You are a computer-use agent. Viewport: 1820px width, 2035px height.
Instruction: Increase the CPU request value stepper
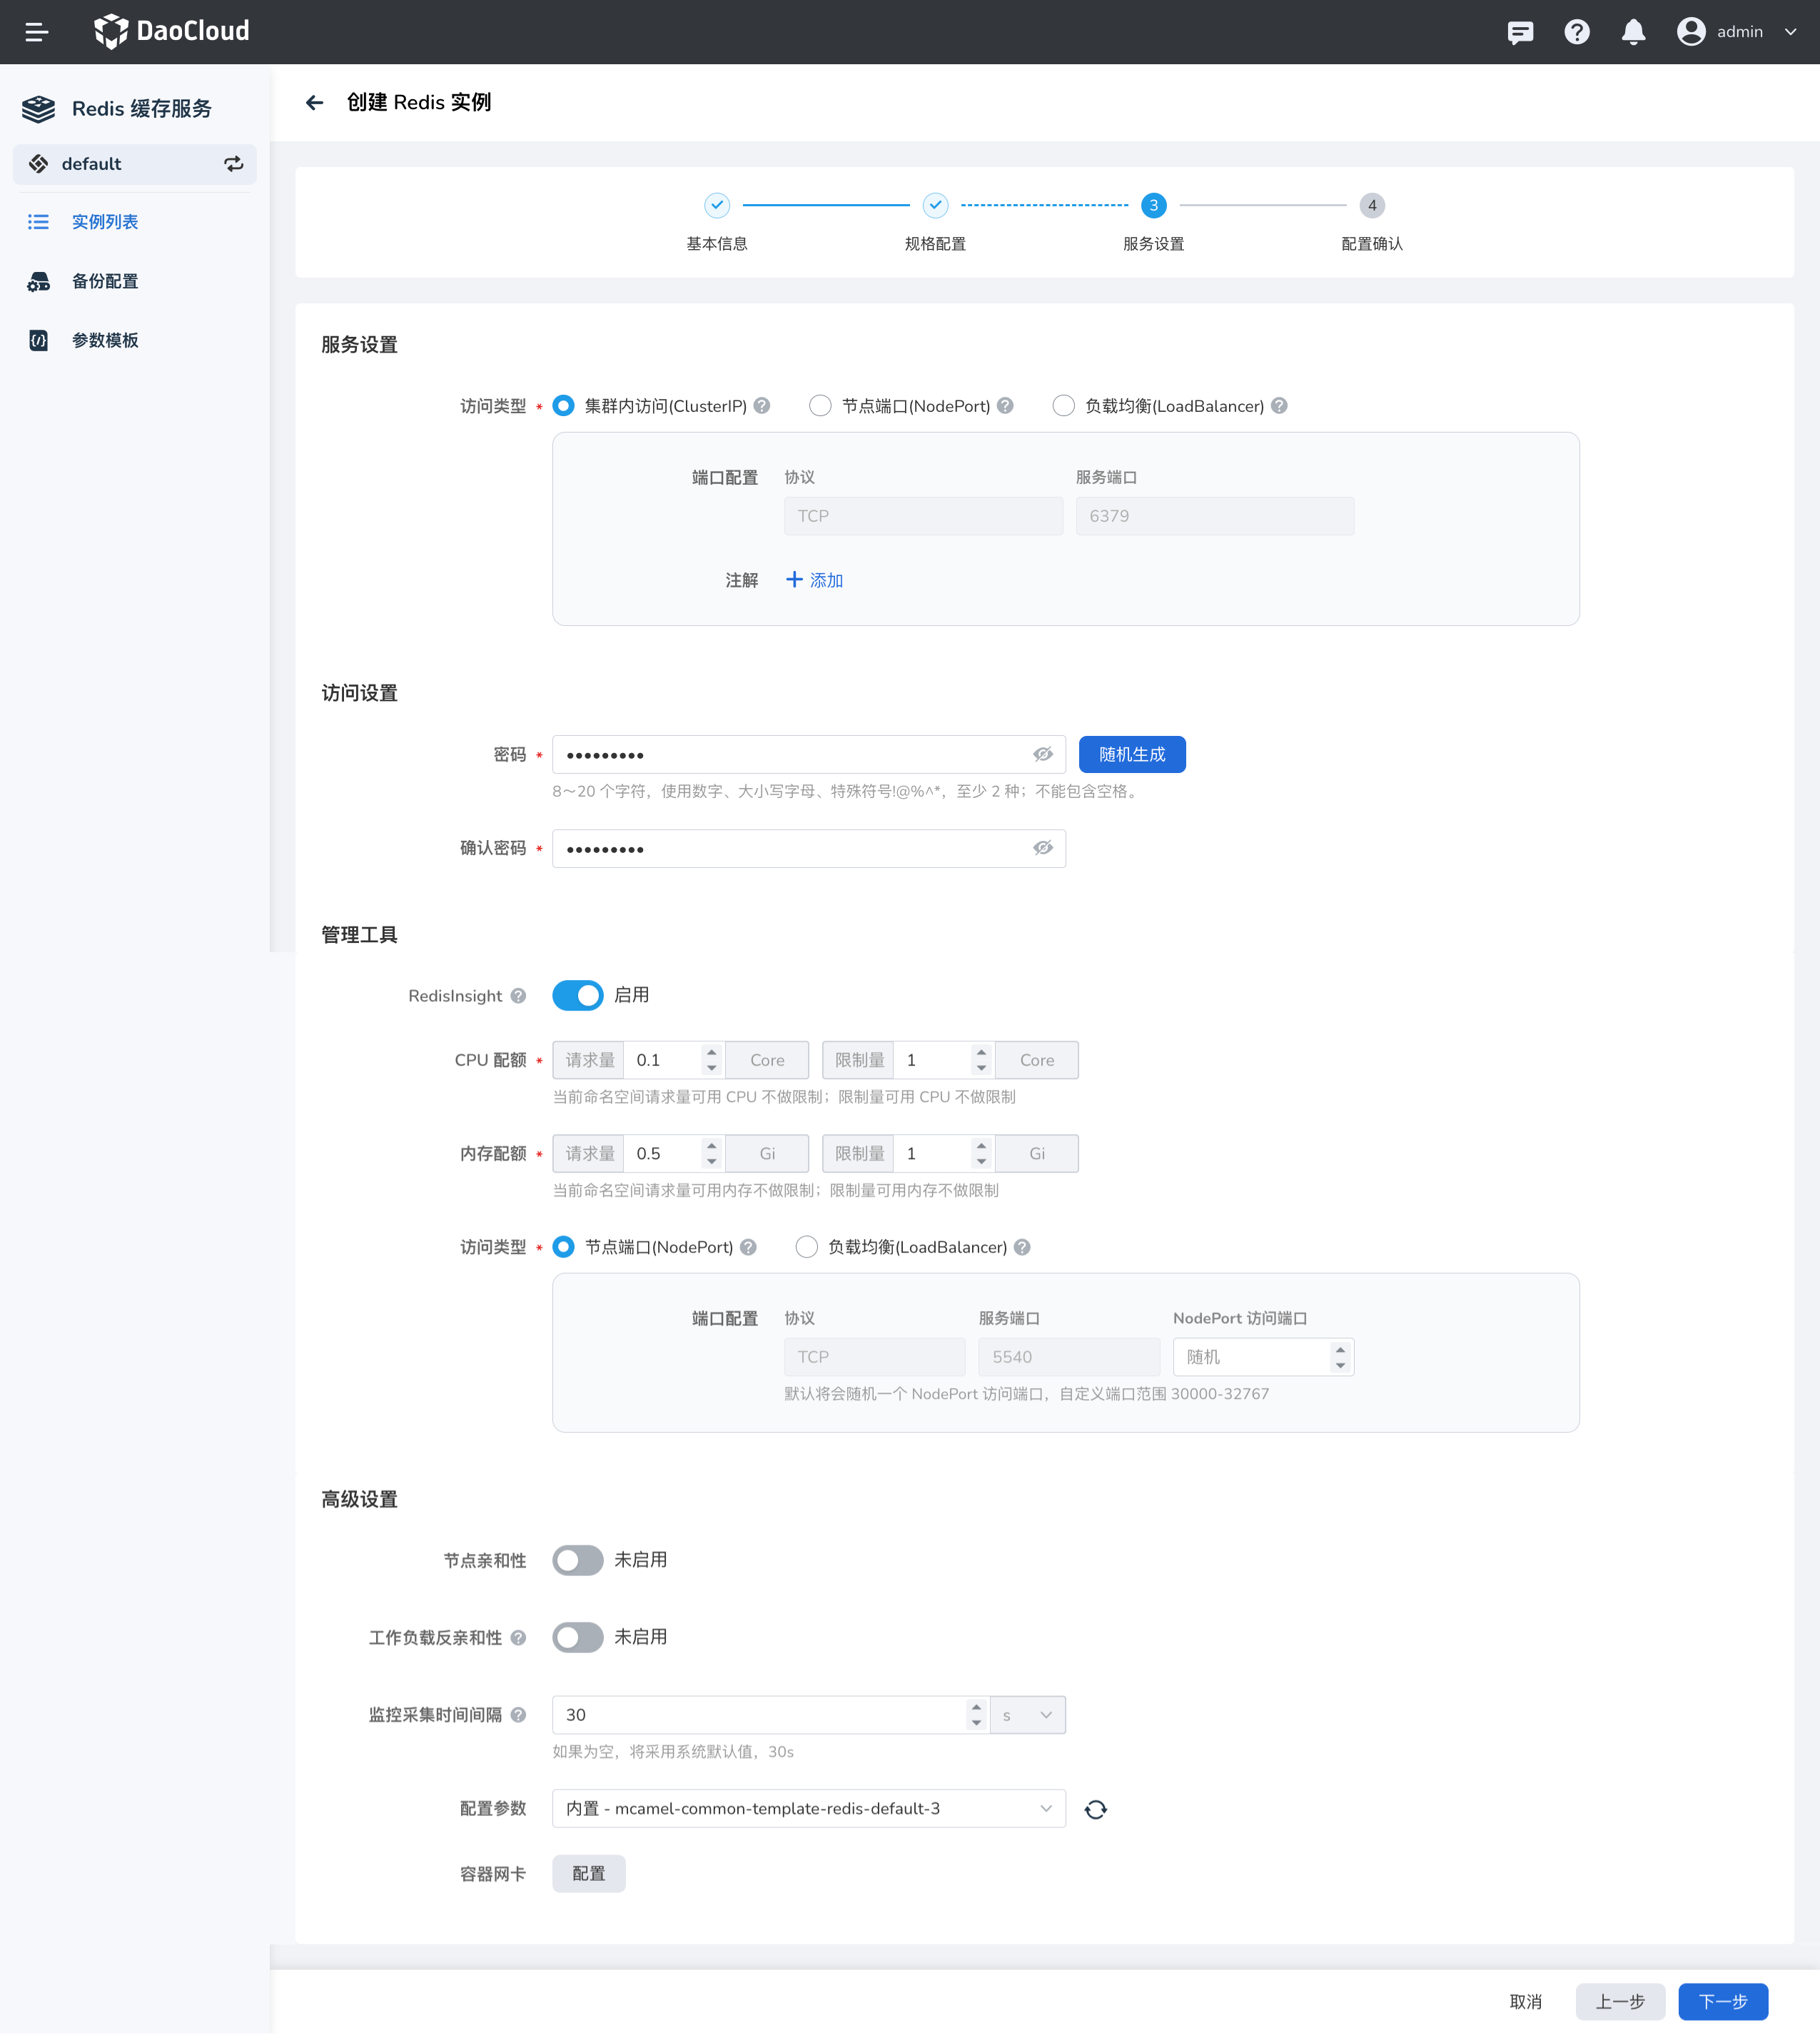[711, 1053]
